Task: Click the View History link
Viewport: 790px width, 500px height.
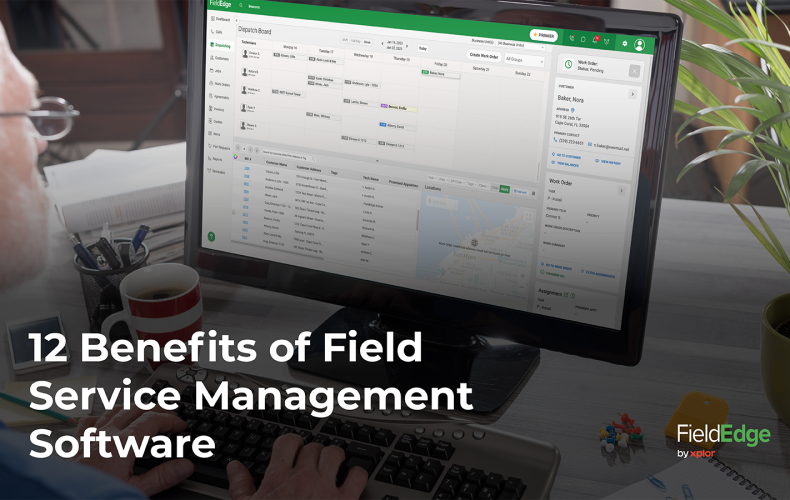Action: [x=608, y=162]
